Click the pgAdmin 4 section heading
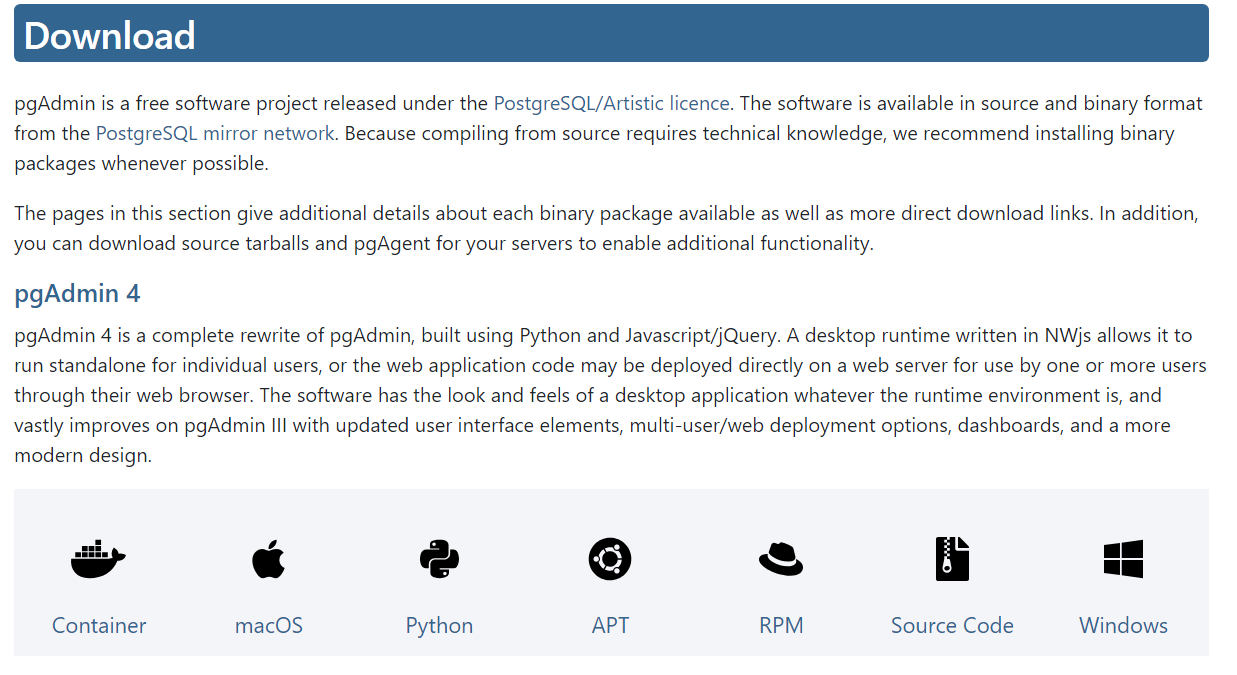This screenshot has height=675, width=1237. [77, 294]
